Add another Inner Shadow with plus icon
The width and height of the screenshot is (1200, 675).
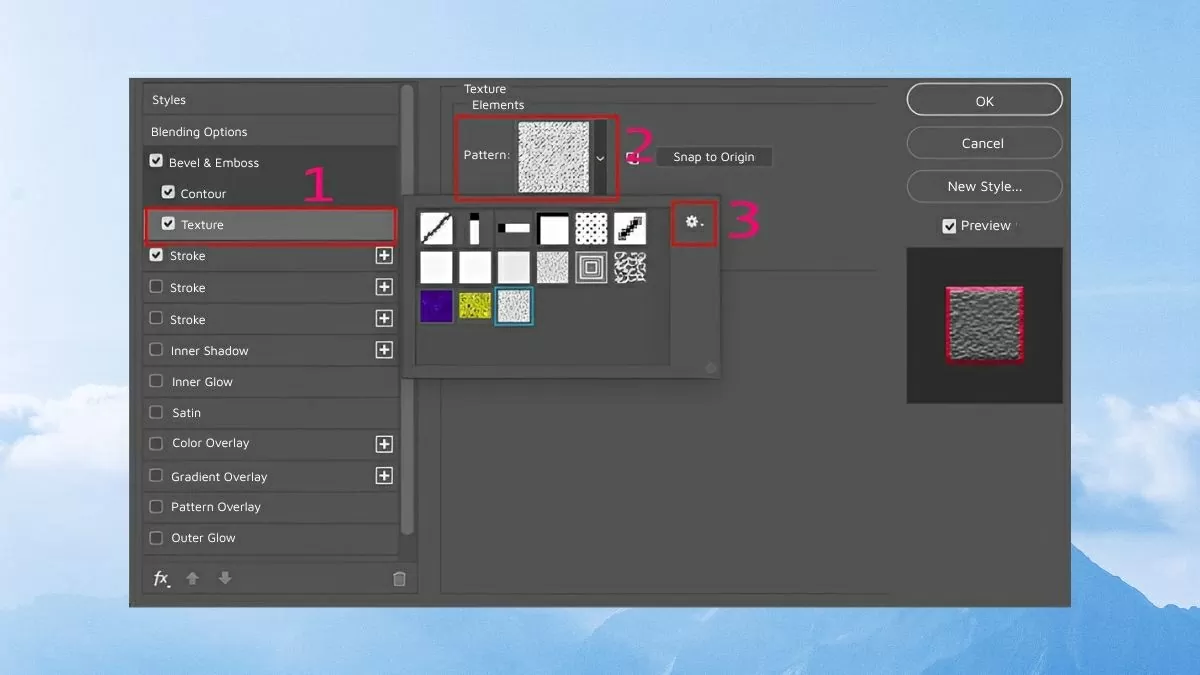(x=384, y=350)
